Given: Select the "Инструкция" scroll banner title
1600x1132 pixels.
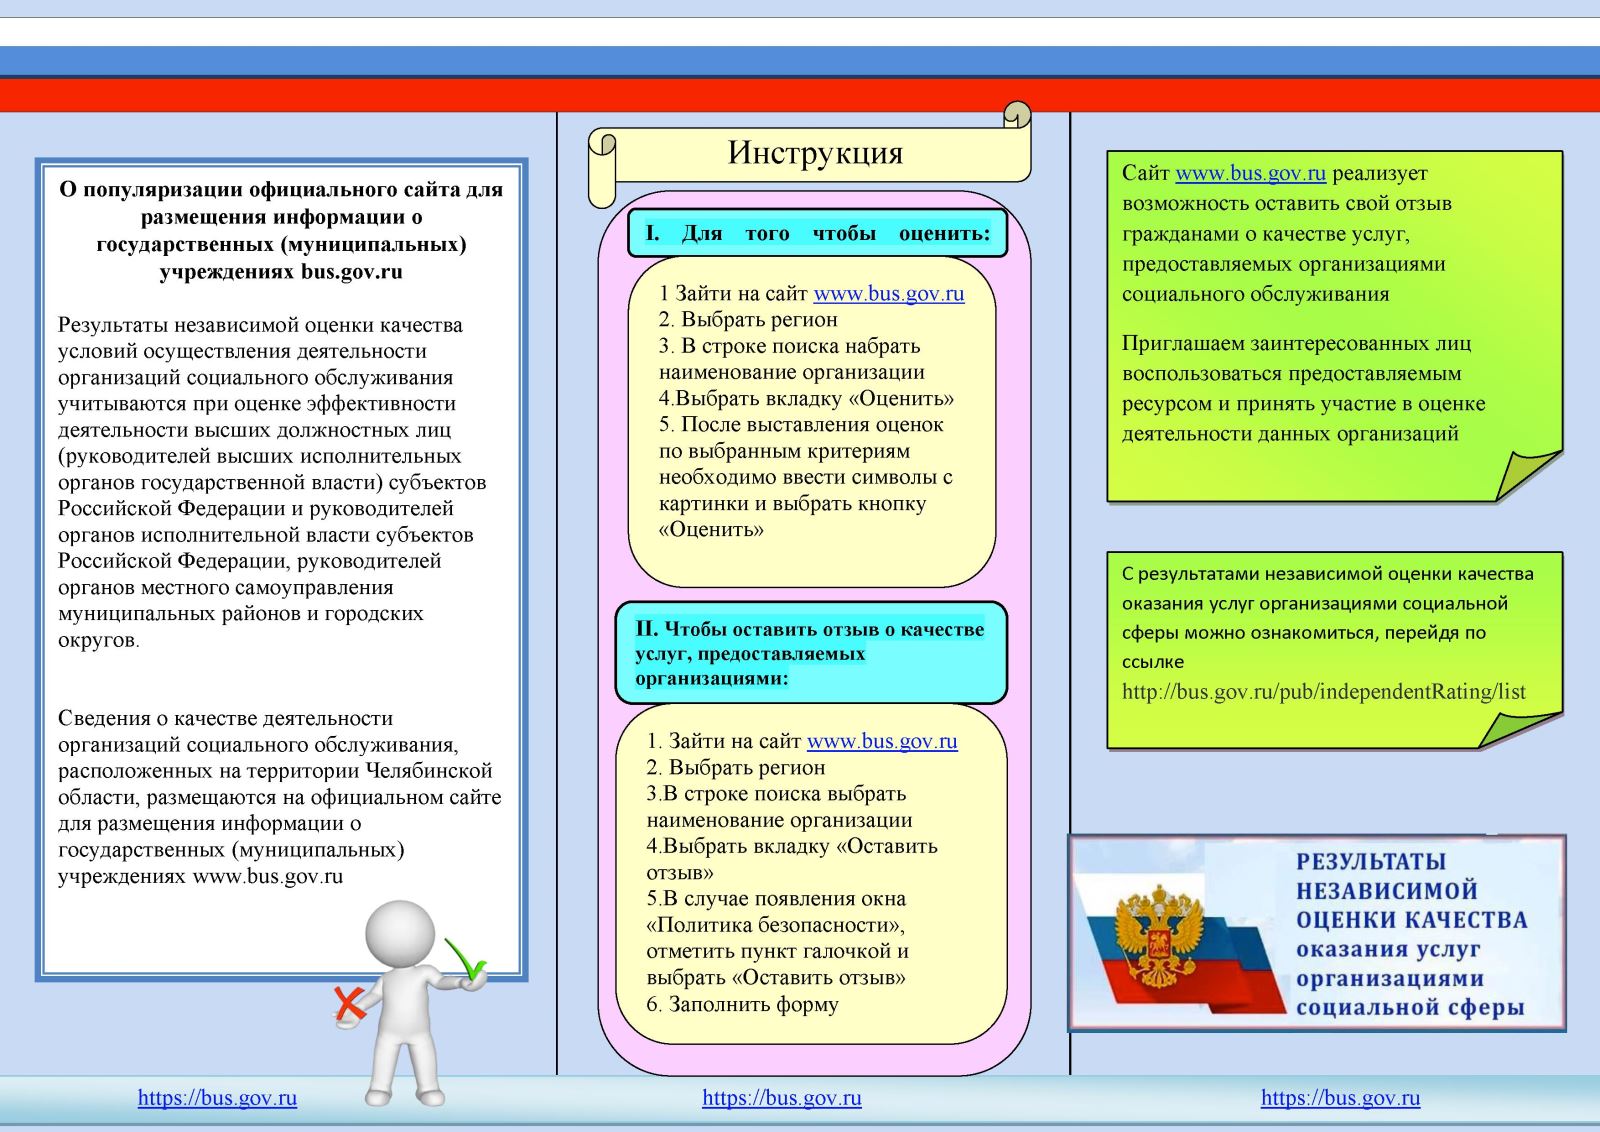Looking at the screenshot, I should click(x=814, y=153).
